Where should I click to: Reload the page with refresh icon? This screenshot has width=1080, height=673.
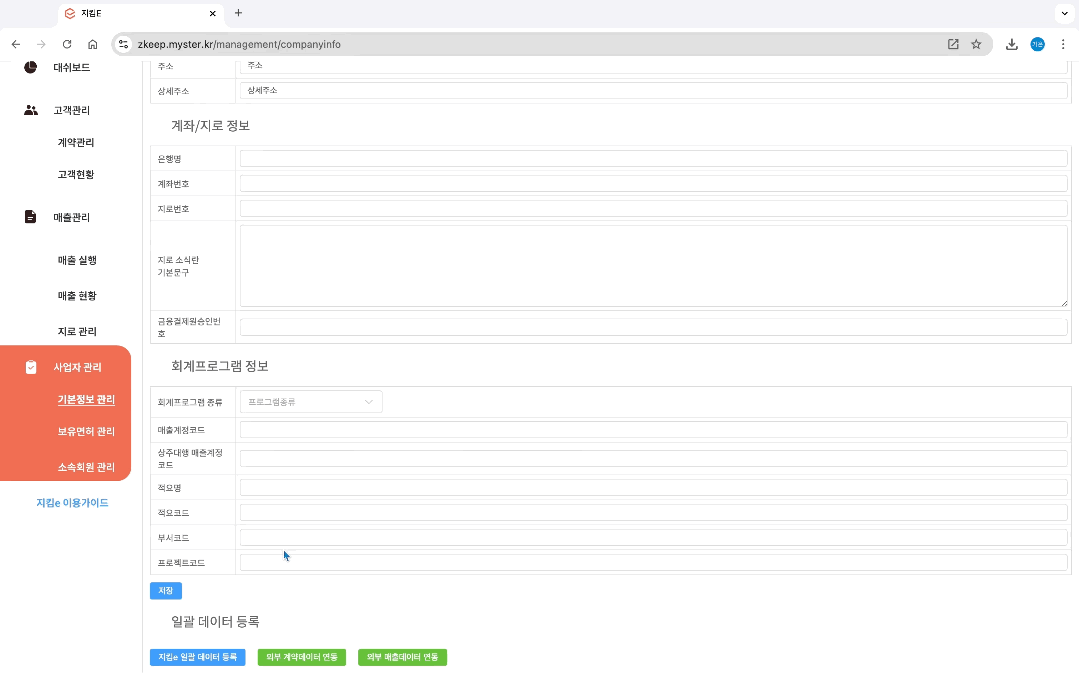(67, 44)
